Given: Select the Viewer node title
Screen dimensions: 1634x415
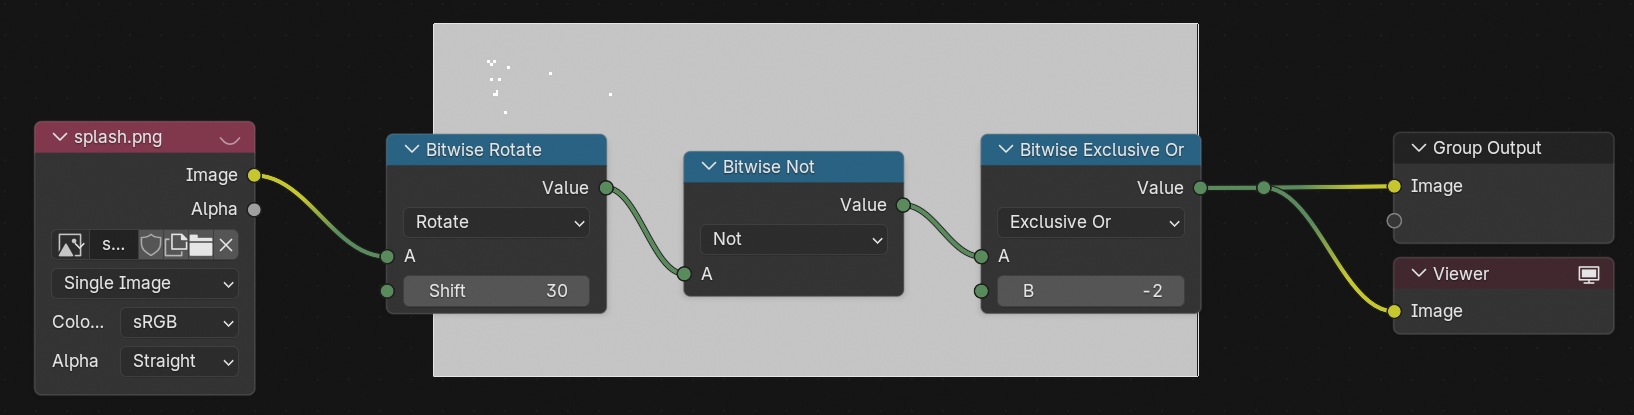Looking at the screenshot, I should 1461,274.
